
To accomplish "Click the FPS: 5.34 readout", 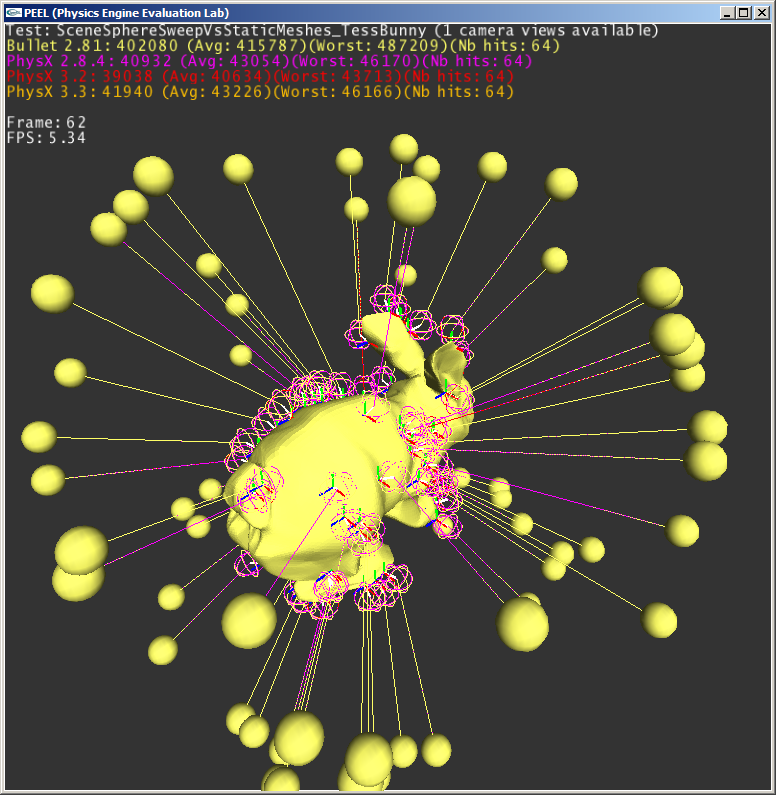I will [x=46, y=138].
